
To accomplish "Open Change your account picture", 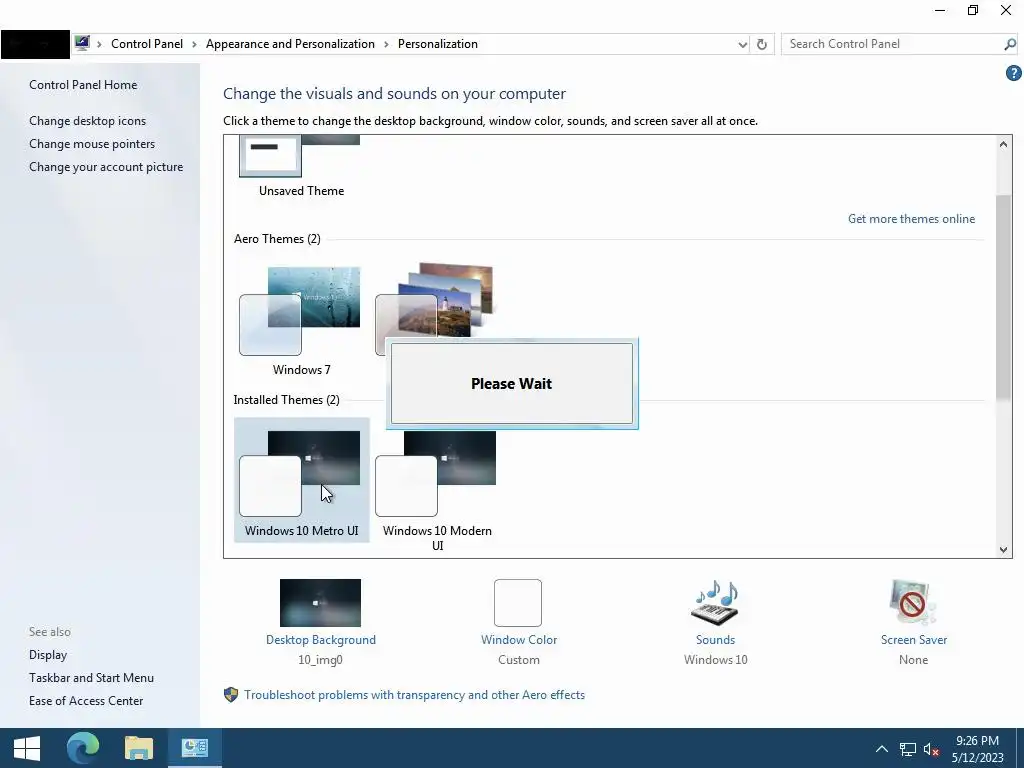I will [x=106, y=167].
